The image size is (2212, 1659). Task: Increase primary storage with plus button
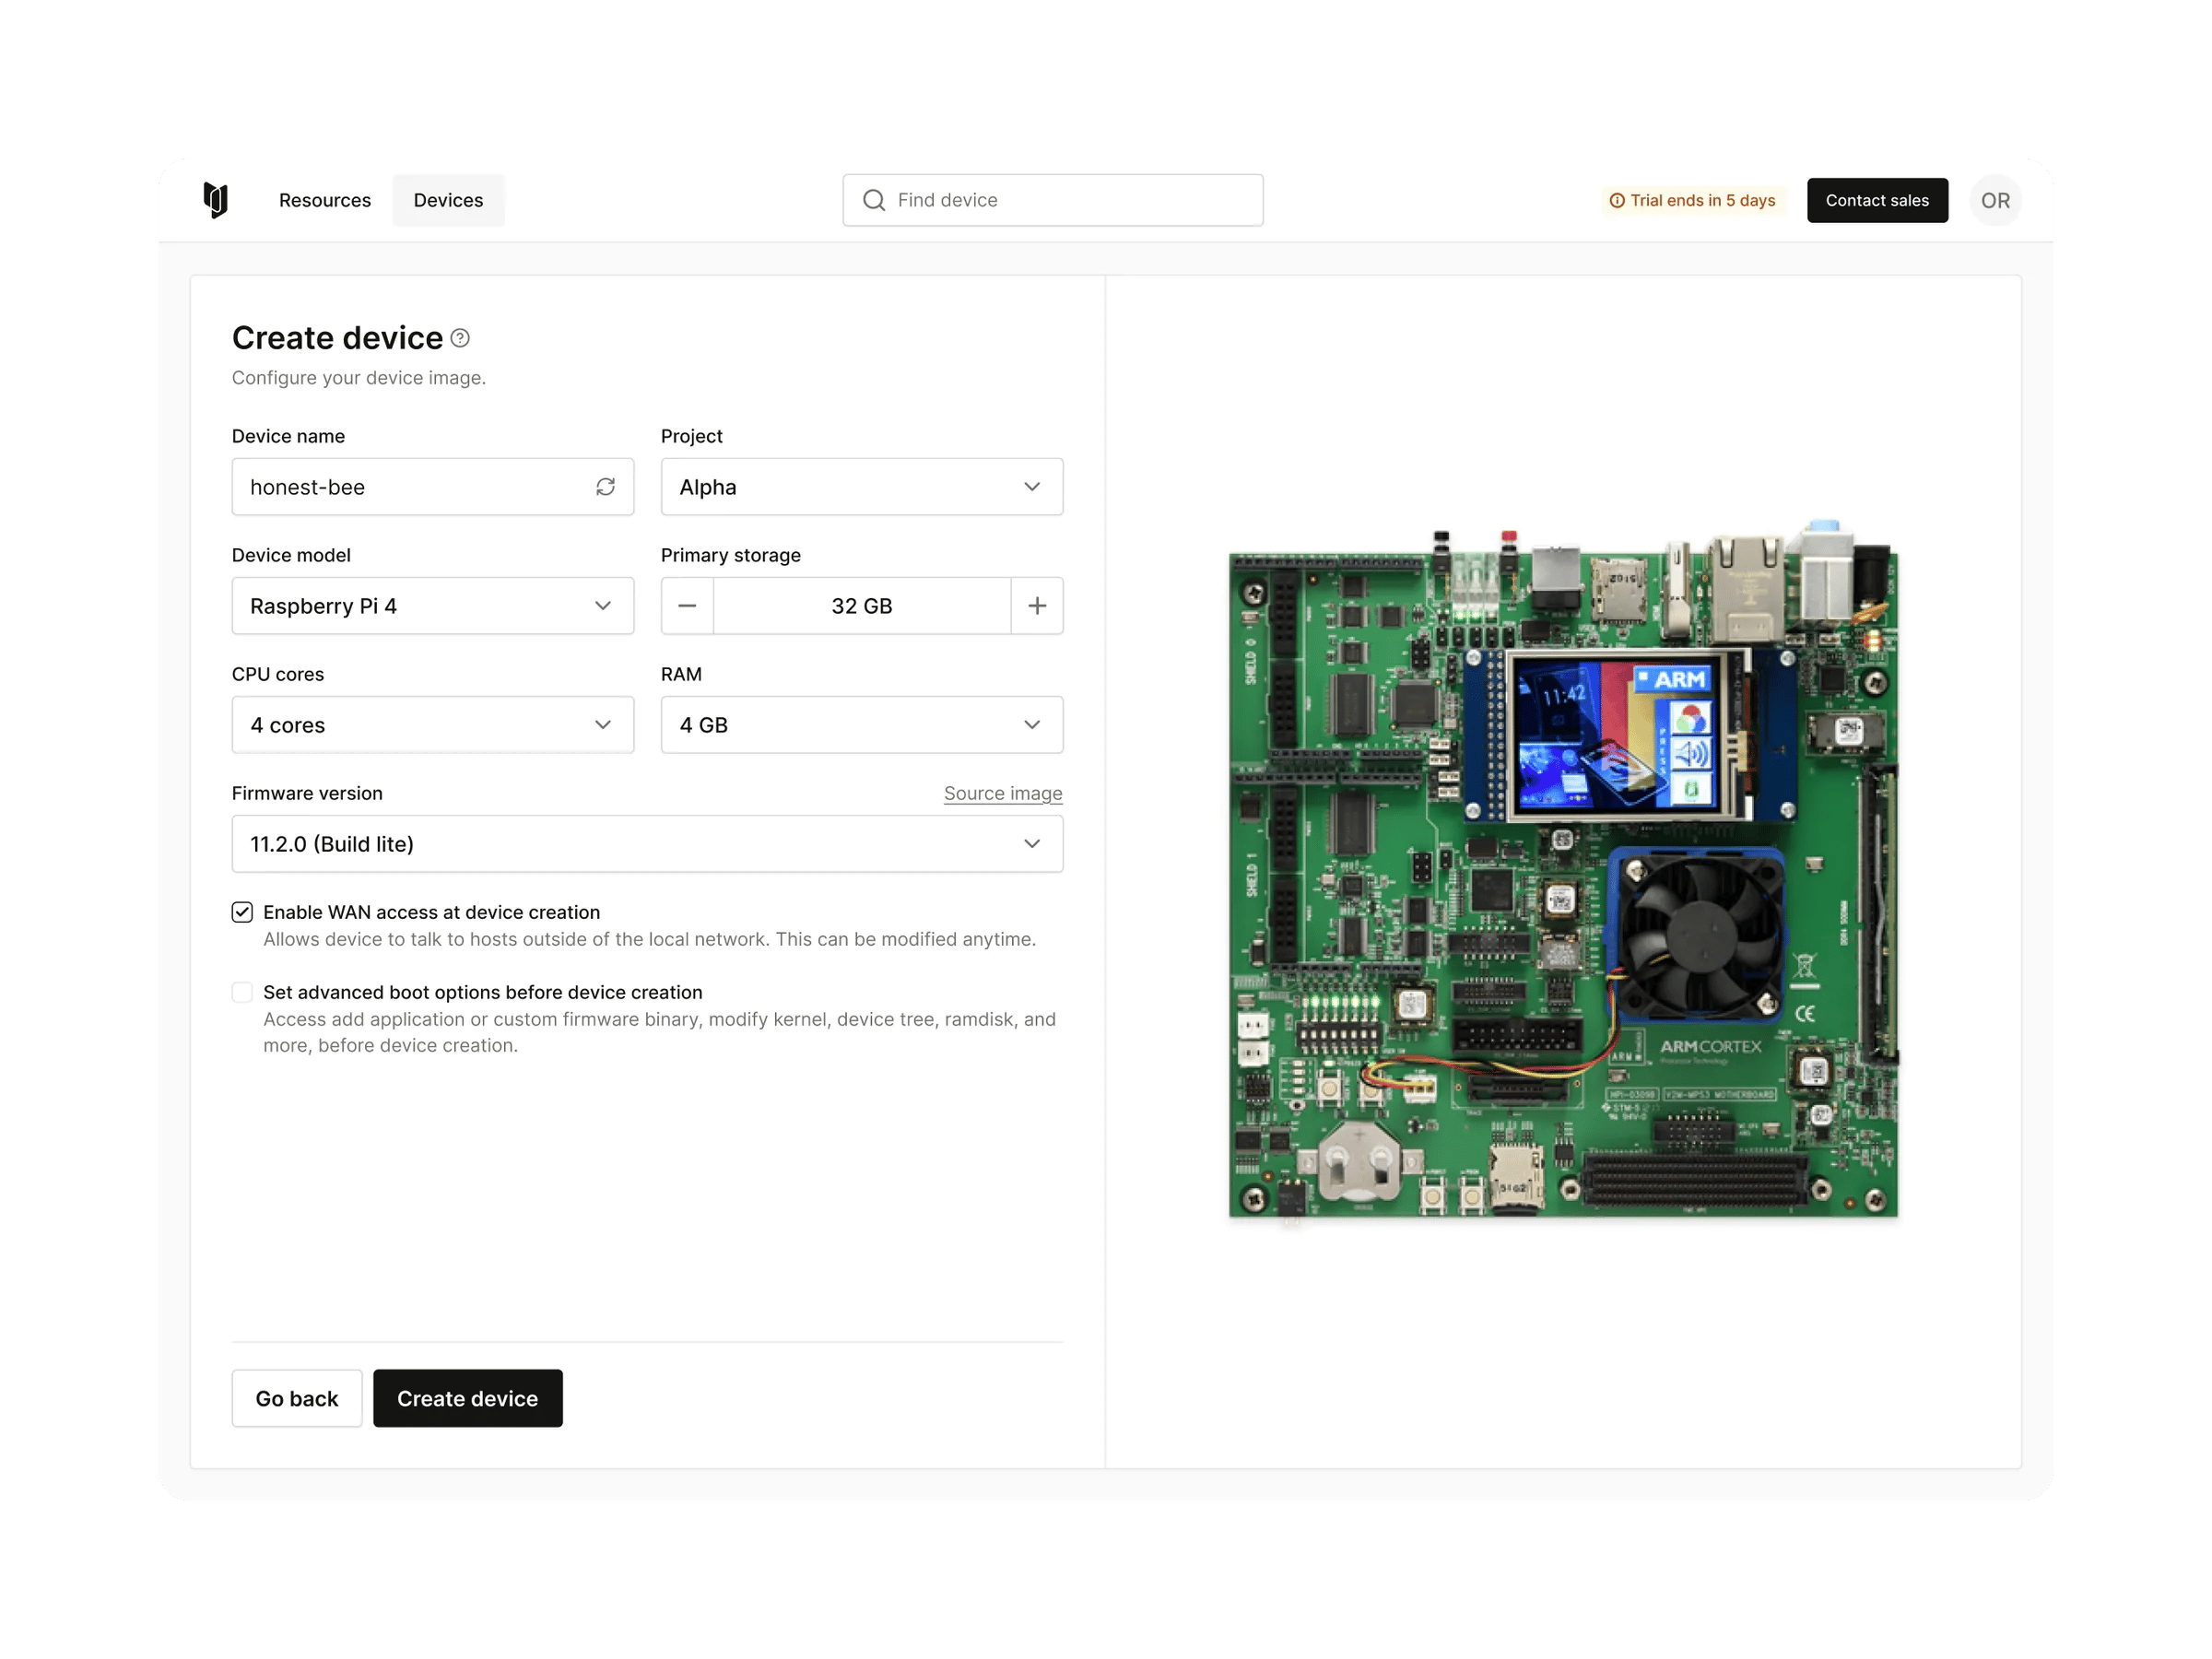1037,606
